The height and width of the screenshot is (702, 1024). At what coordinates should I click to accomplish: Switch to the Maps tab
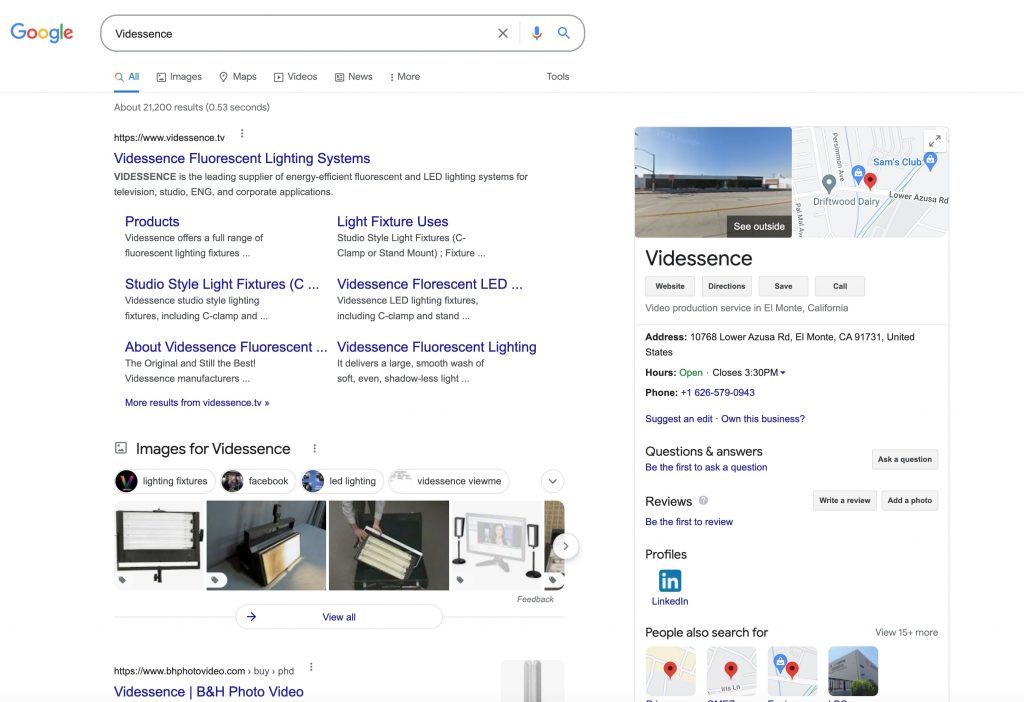pyautogui.click(x=238, y=76)
